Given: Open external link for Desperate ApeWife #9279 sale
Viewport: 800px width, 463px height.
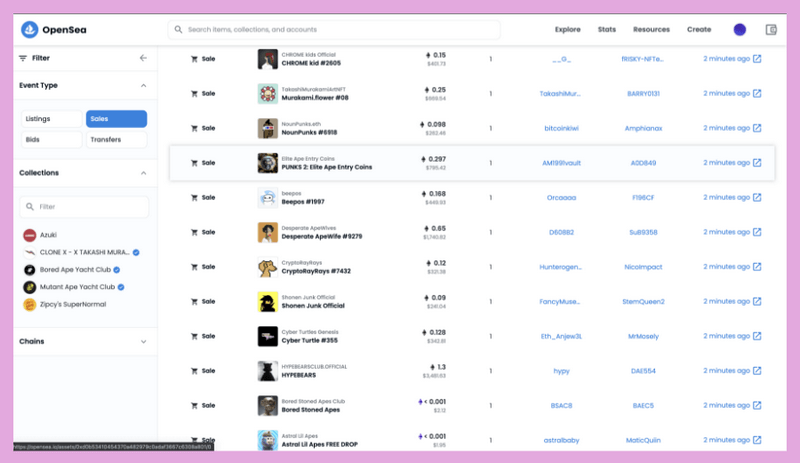Looking at the screenshot, I should pos(757,232).
